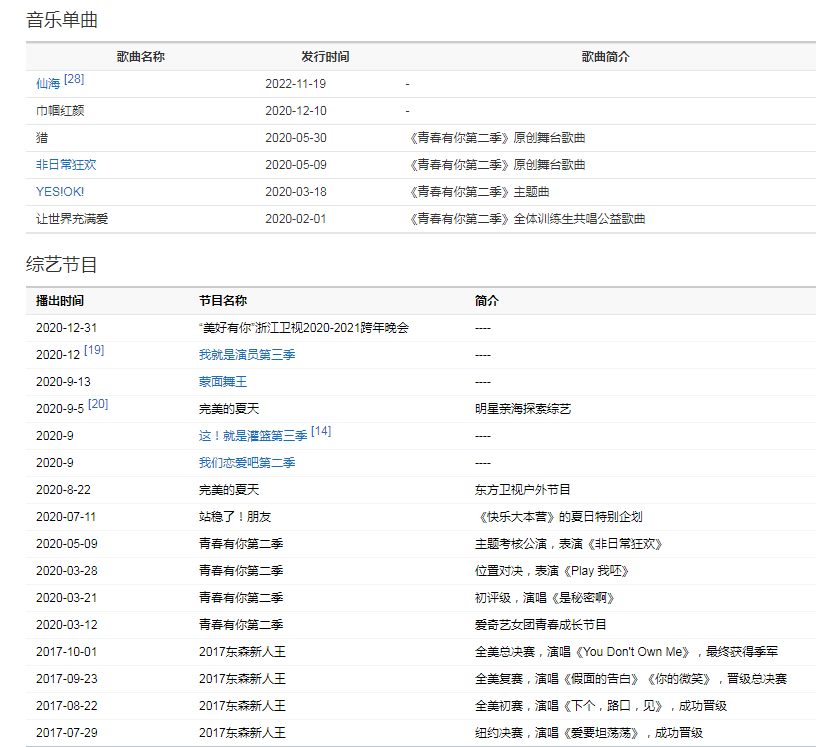Click citation [28] next to 仙海

74,79
